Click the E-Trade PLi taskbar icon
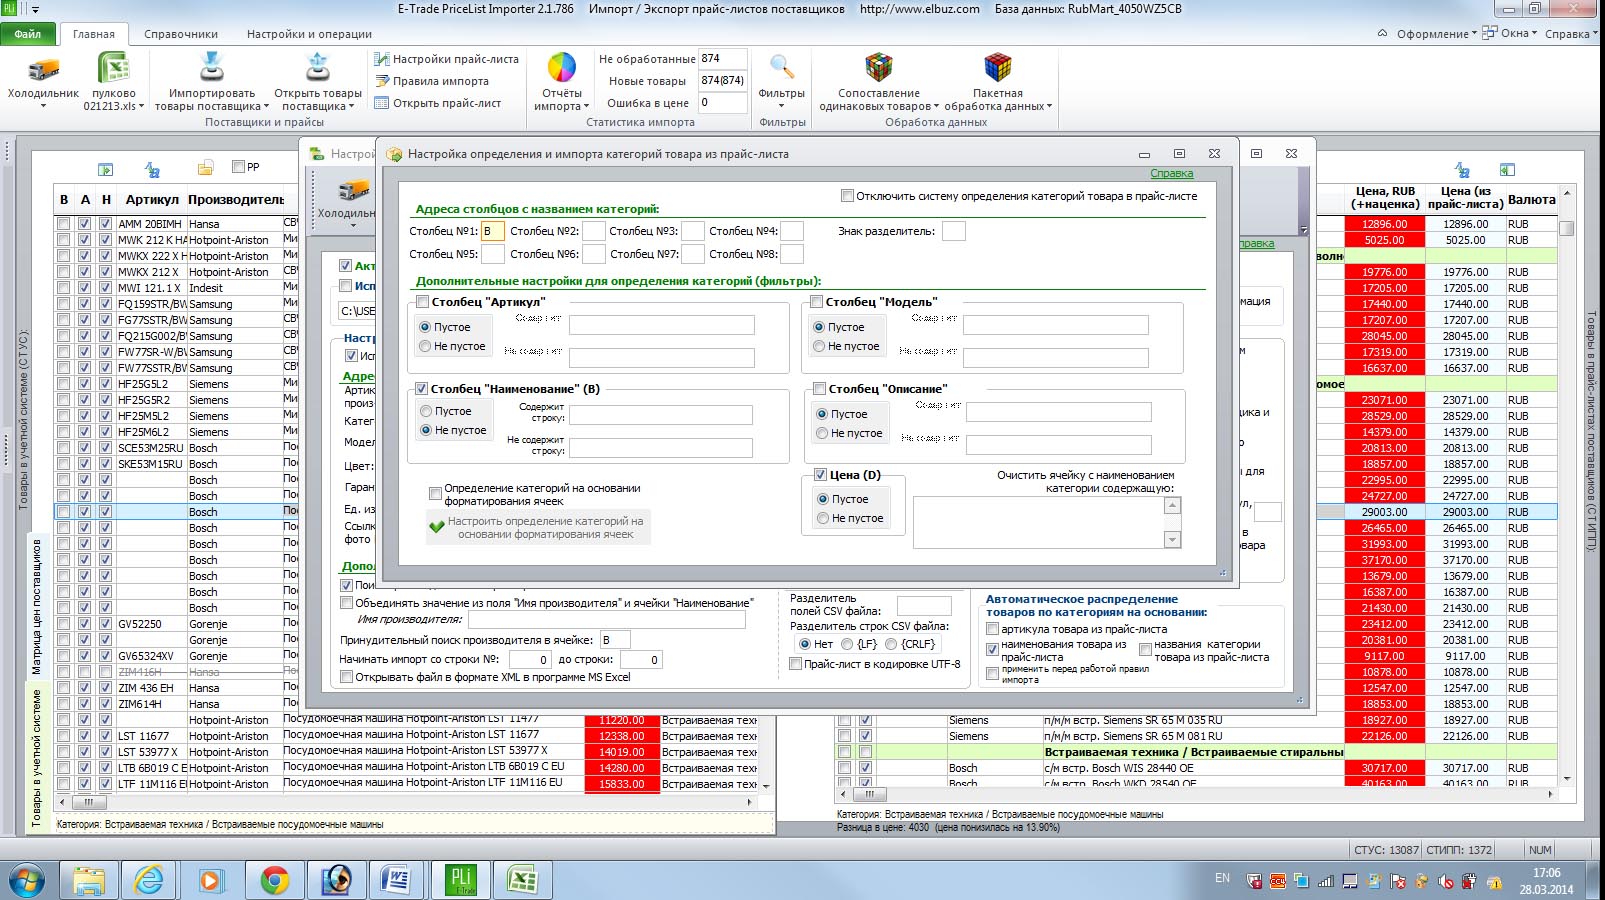This screenshot has height=900, width=1605. [x=460, y=880]
